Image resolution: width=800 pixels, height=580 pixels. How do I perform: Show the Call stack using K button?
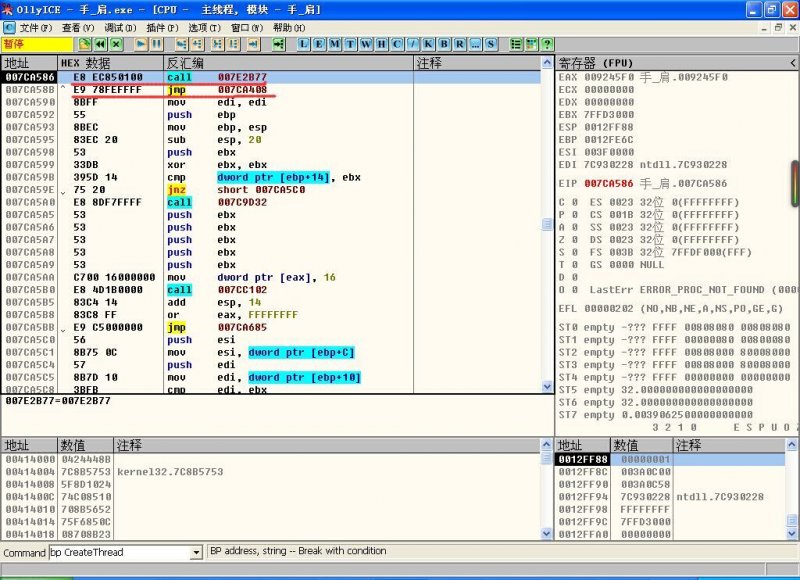tap(427, 45)
